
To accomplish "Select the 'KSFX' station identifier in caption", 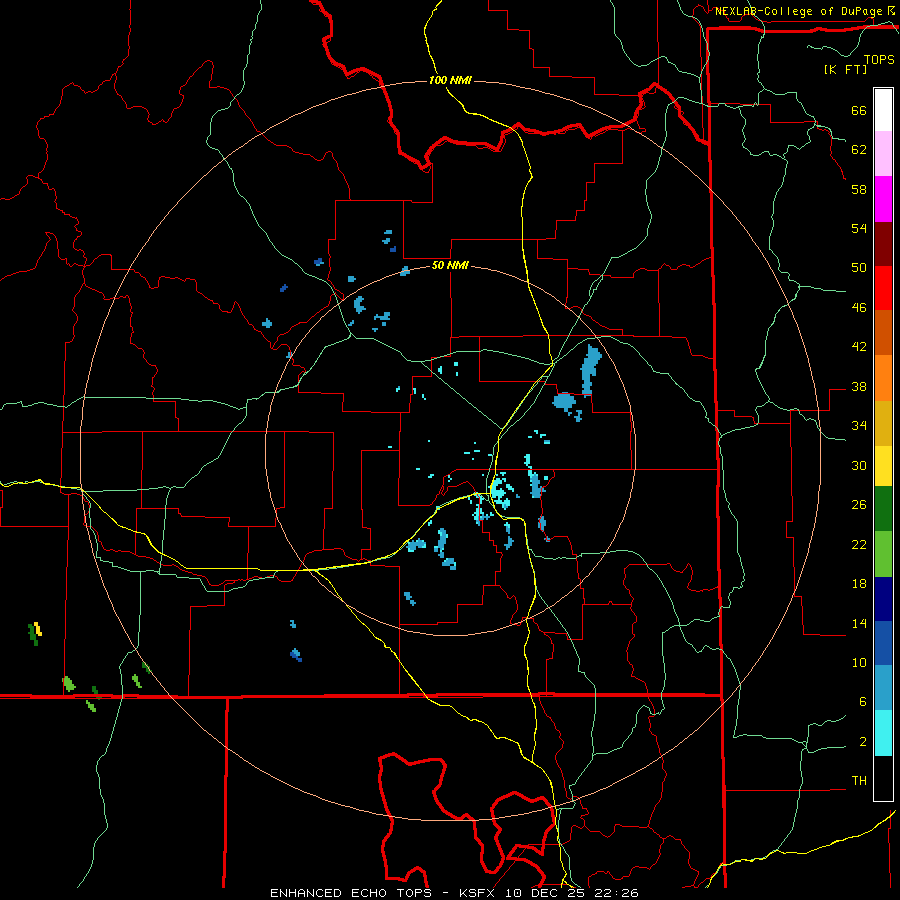I will point(476,893).
